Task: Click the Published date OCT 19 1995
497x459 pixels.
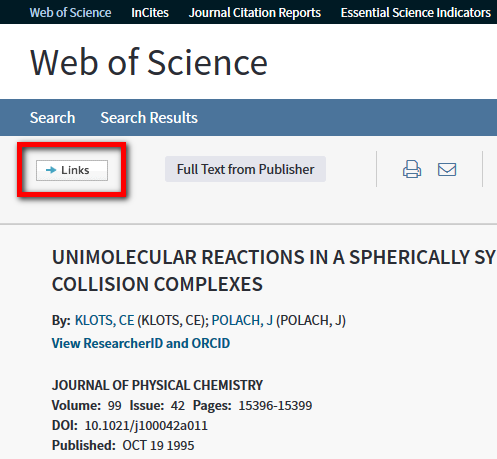Action: click(x=158, y=446)
